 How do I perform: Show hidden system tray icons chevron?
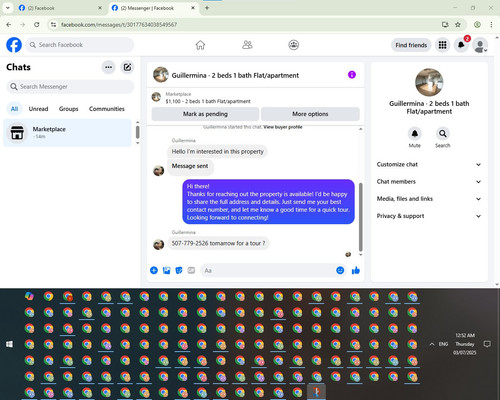coord(432,344)
